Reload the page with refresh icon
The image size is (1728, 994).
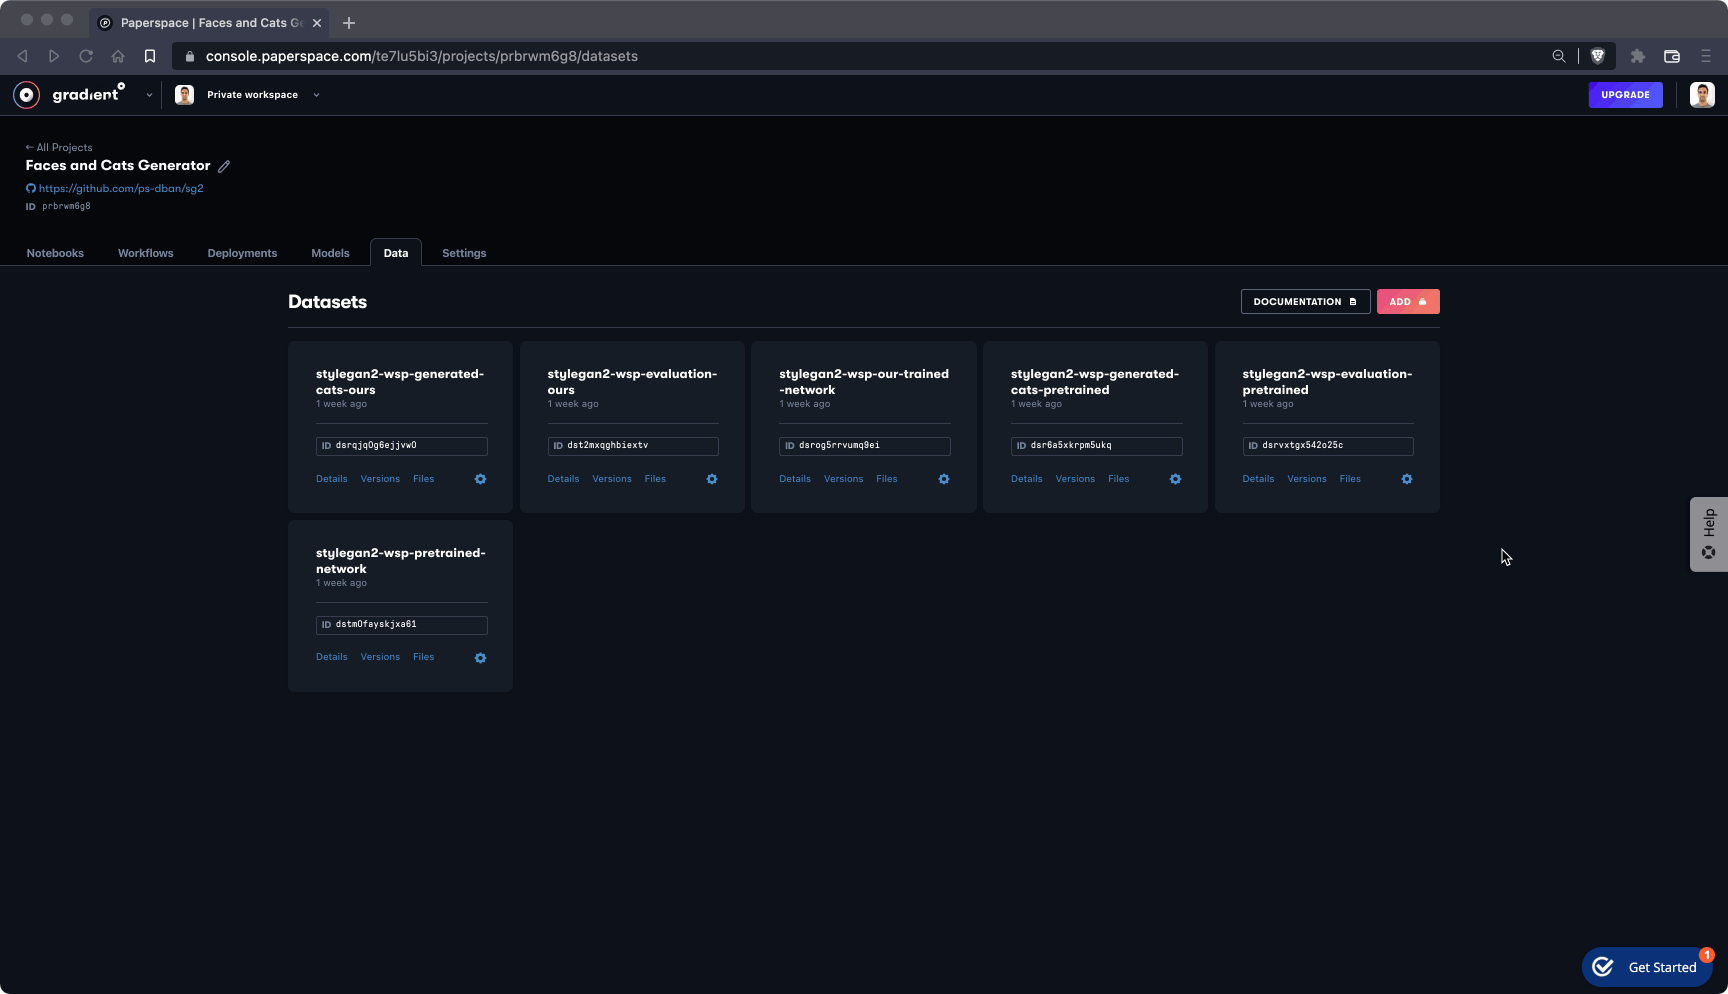click(x=86, y=56)
